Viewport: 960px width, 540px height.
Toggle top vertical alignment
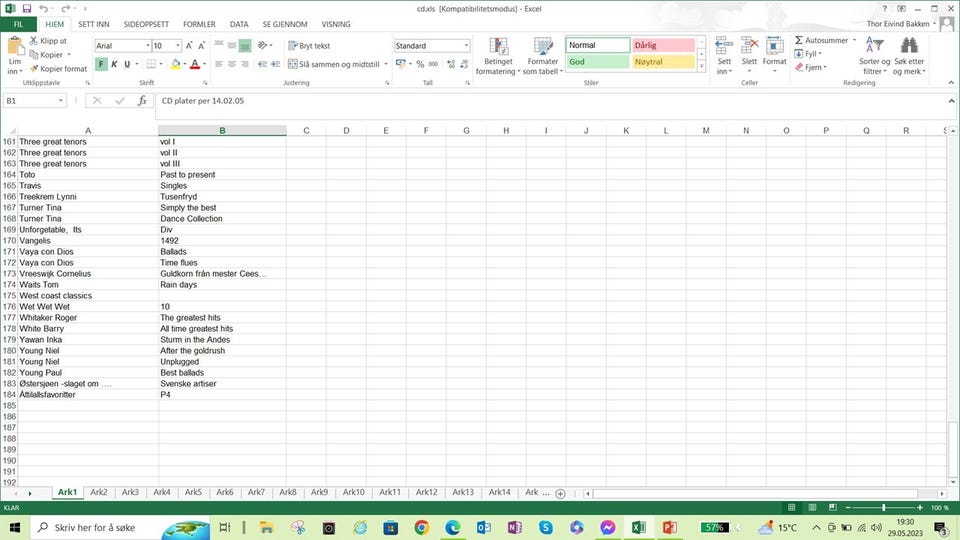coord(219,46)
